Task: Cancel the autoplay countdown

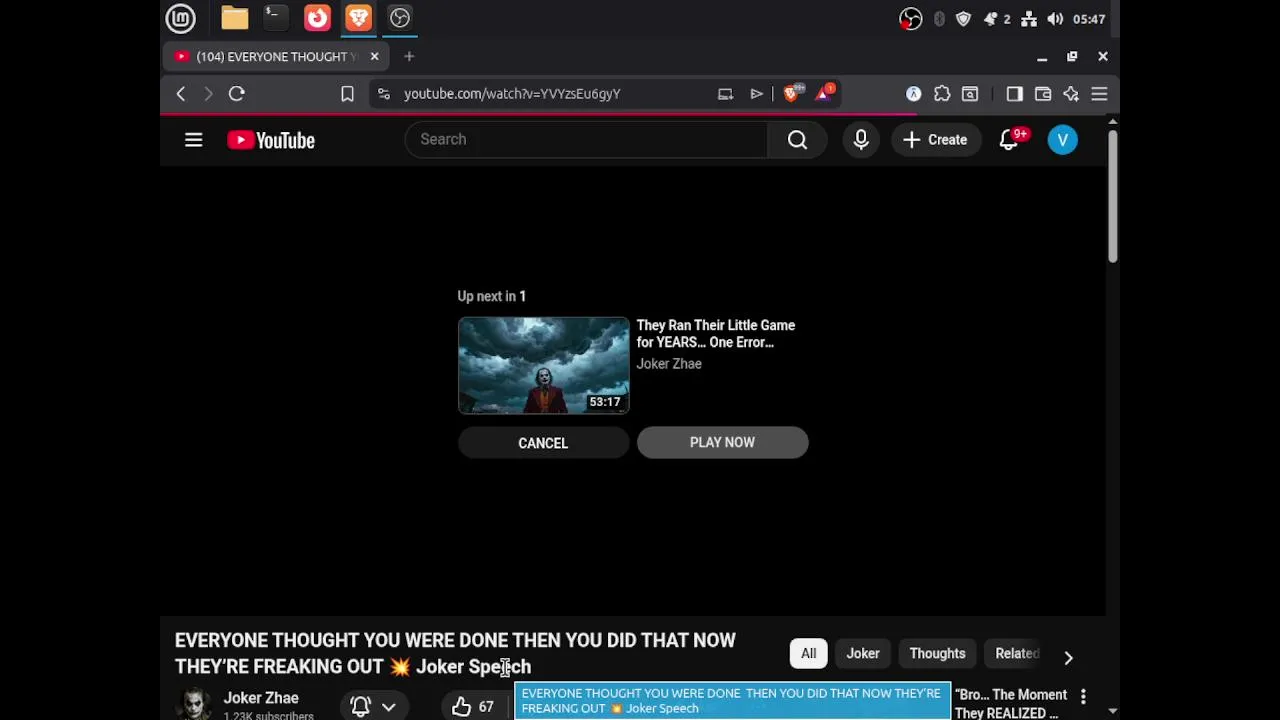Action: [x=543, y=443]
